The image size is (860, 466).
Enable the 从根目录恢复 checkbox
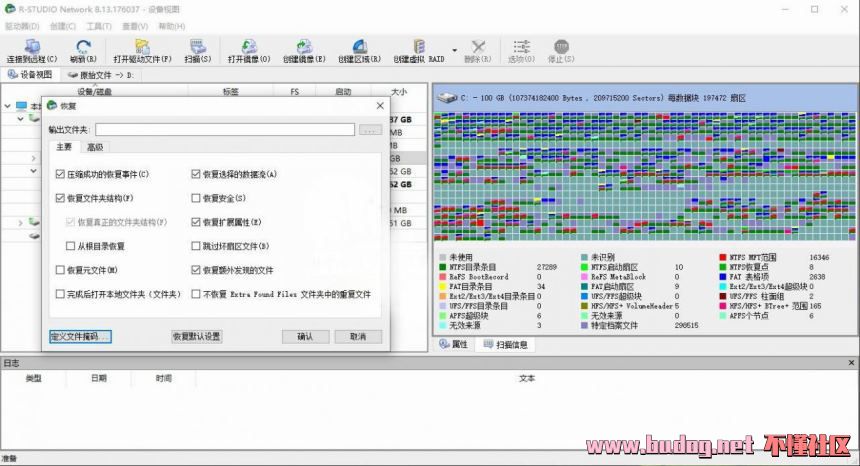pyautogui.click(x=70, y=246)
